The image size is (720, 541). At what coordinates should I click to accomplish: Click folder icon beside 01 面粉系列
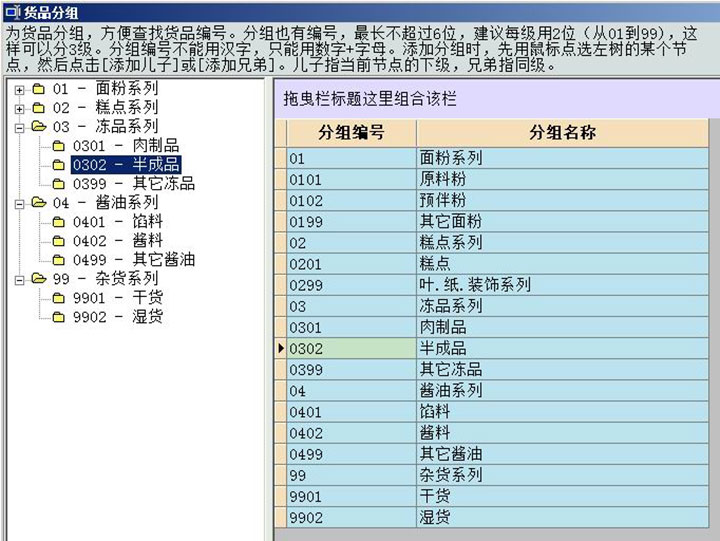pyautogui.click(x=38, y=89)
